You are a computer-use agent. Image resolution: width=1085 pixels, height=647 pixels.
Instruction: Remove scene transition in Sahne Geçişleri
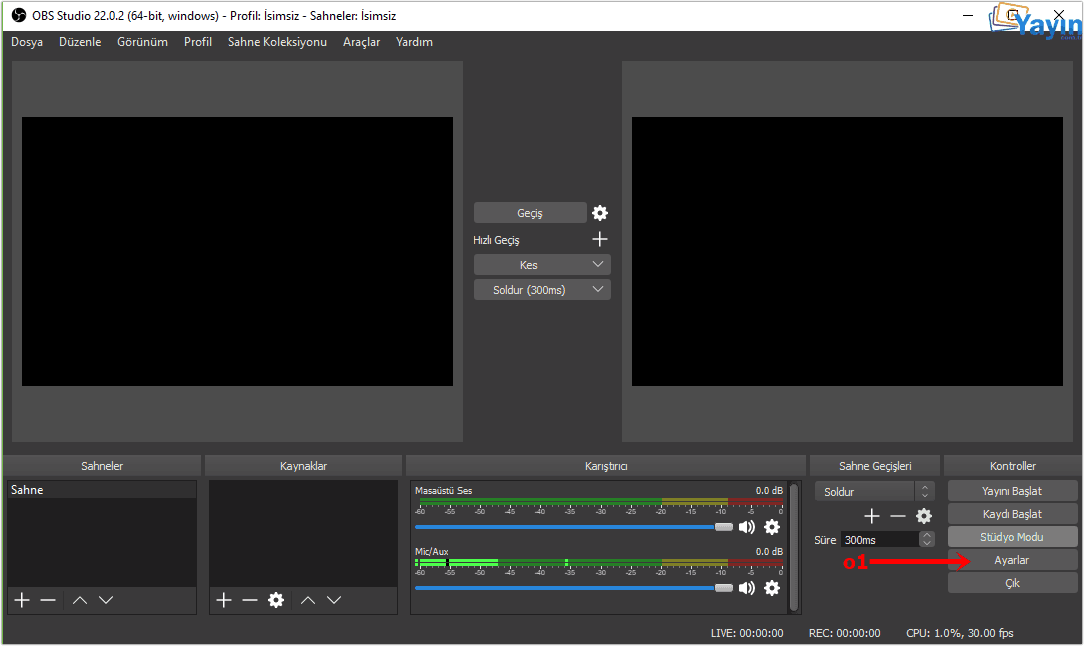point(897,516)
